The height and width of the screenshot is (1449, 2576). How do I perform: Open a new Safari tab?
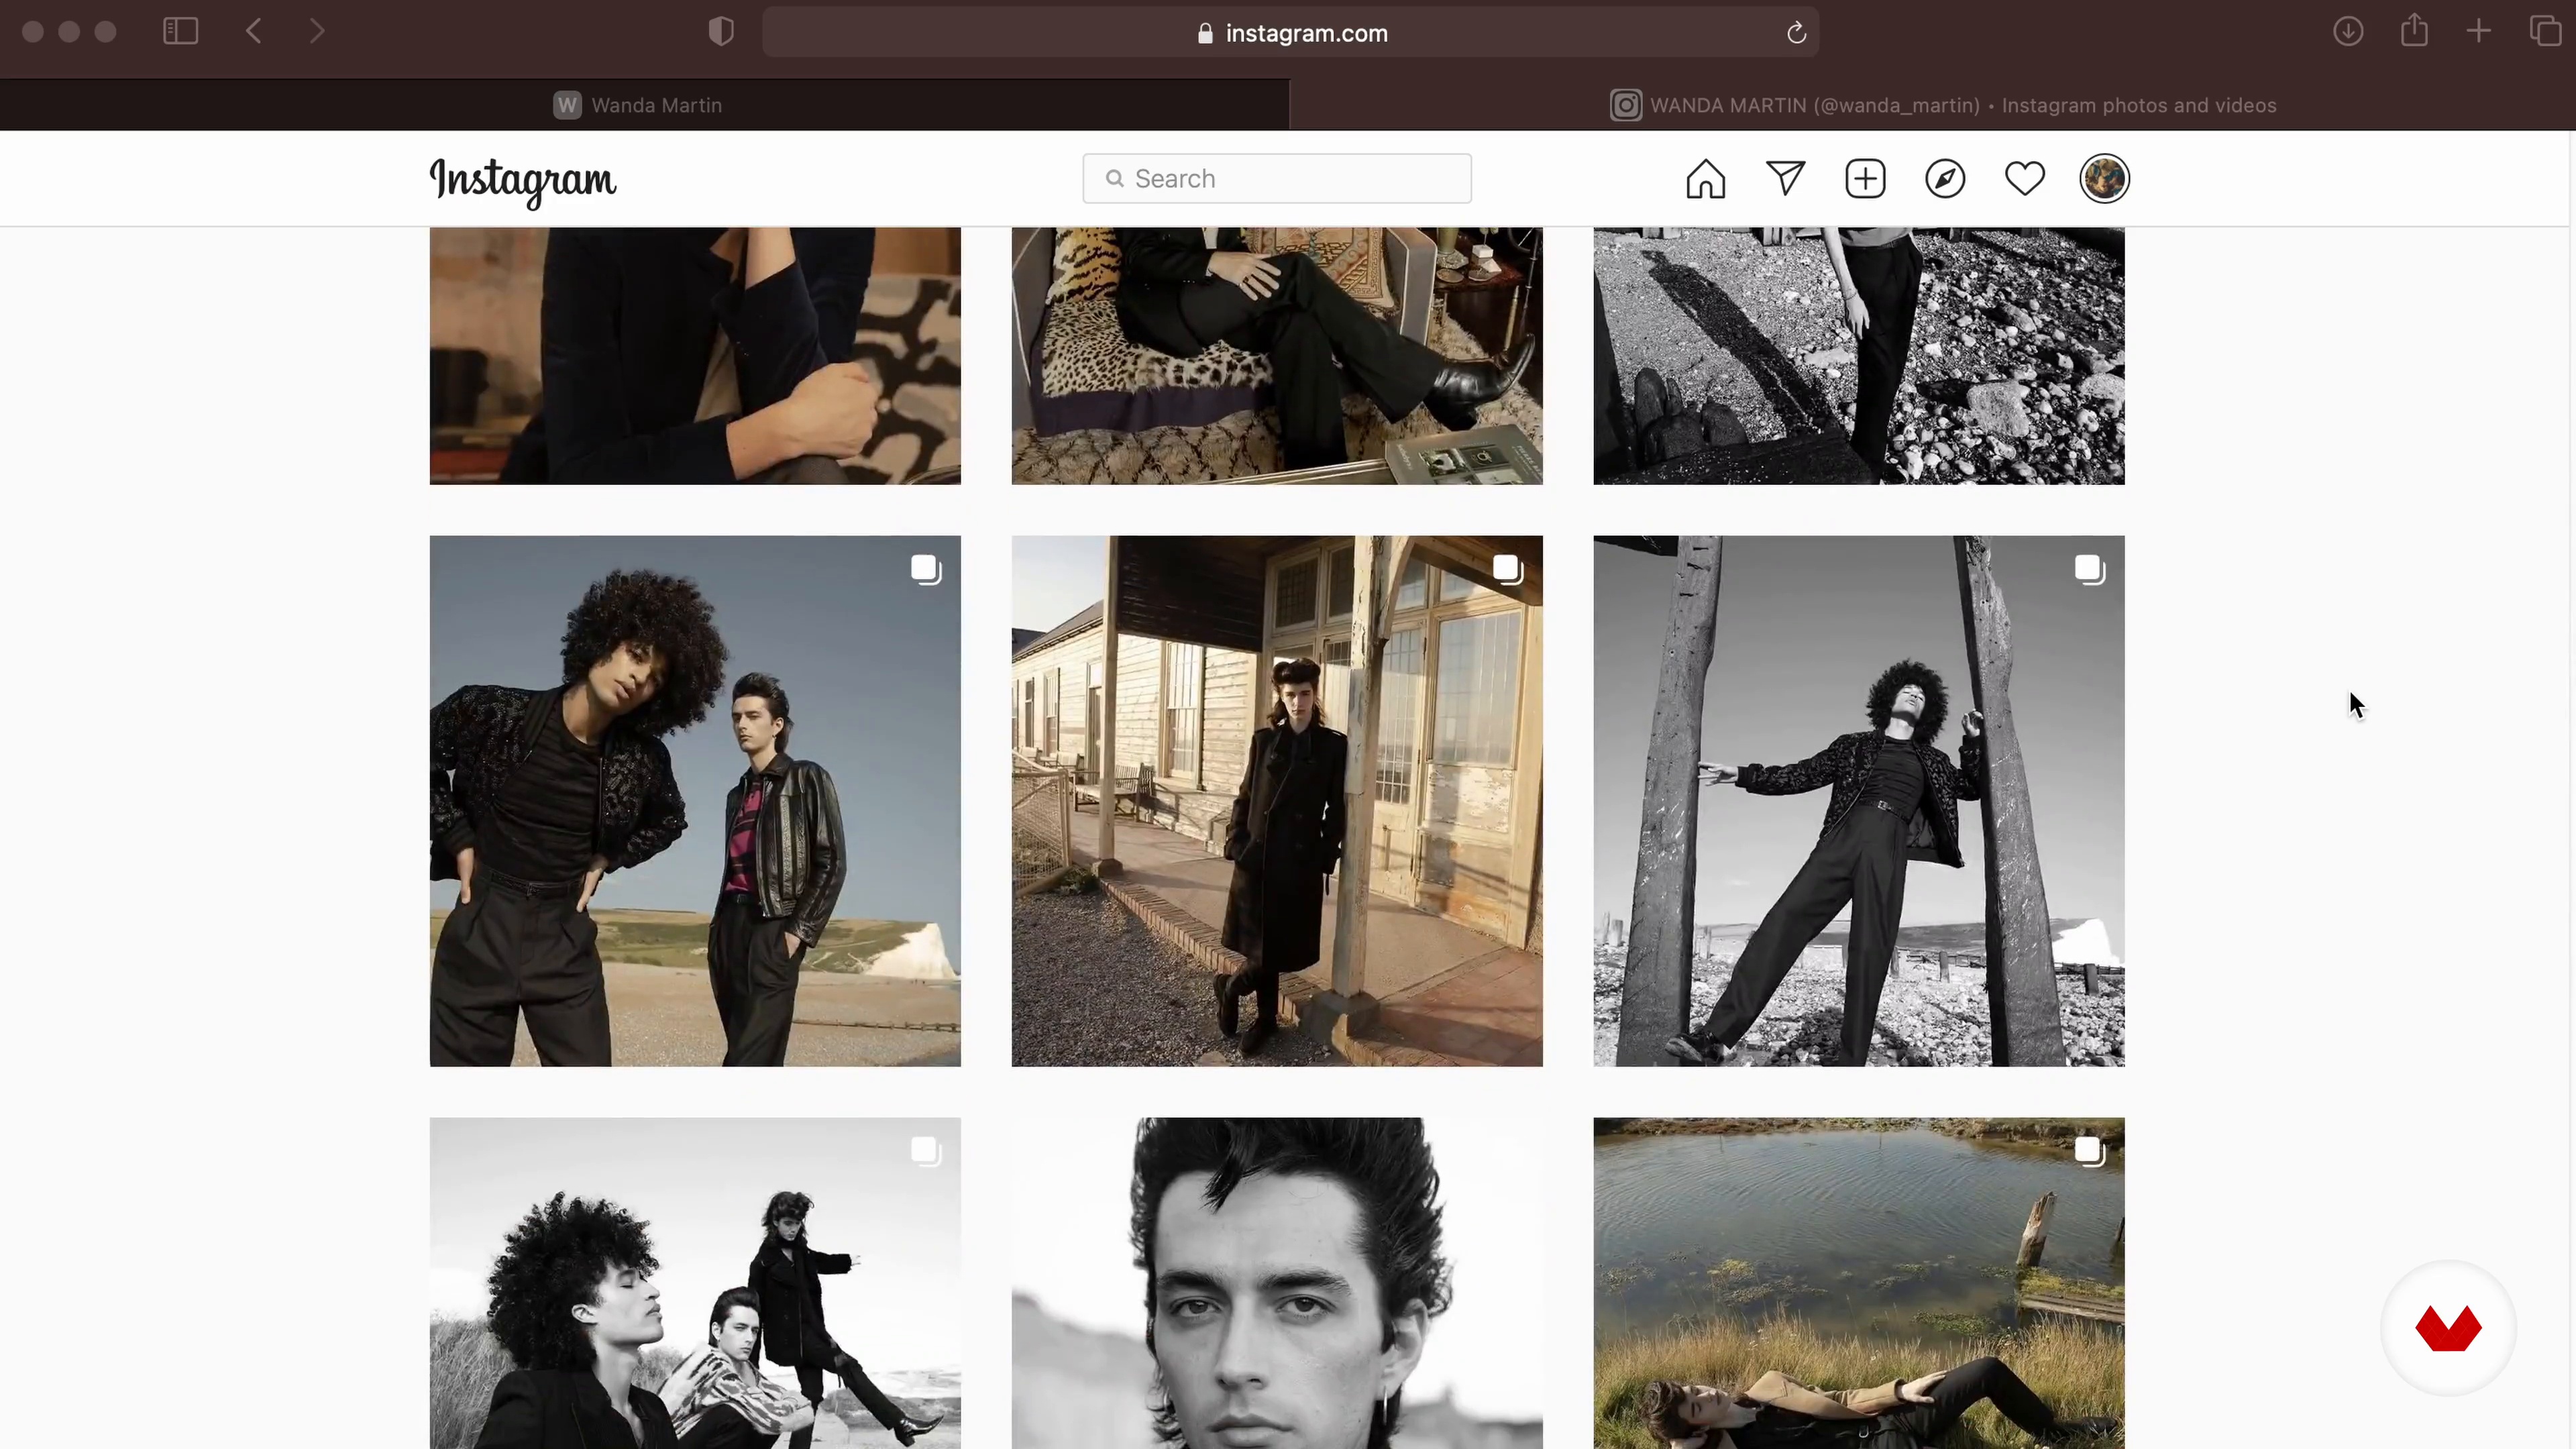coord(2478,31)
